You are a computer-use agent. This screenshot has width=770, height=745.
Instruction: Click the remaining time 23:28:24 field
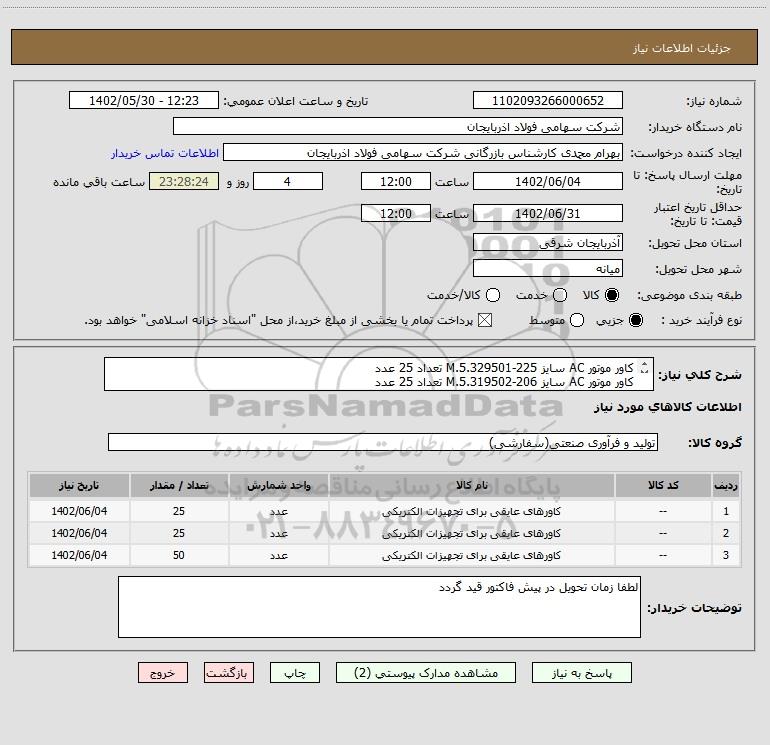pyautogui.click(x=184, y=181)
